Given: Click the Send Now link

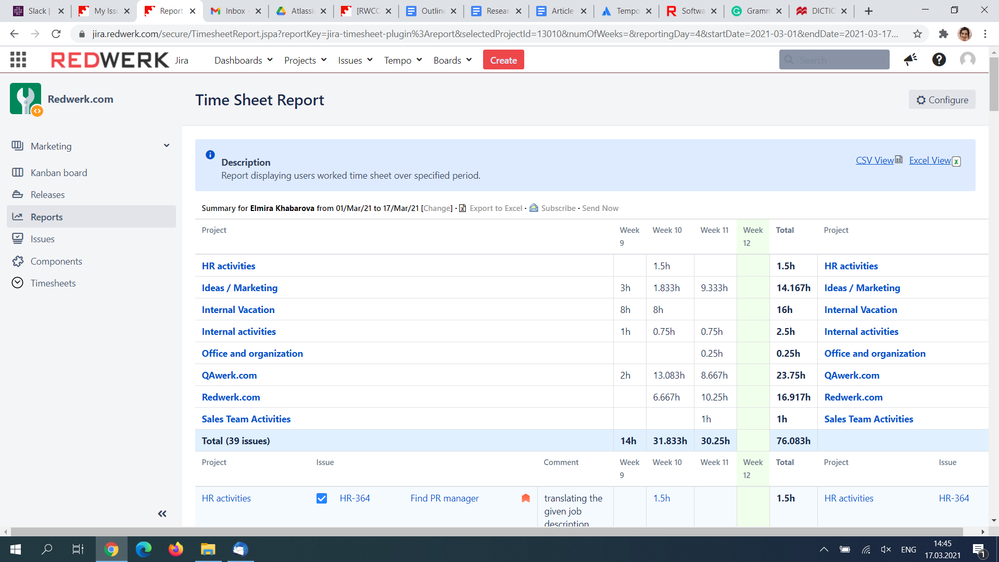Looking at the screenshot, I should coord(600,208).
